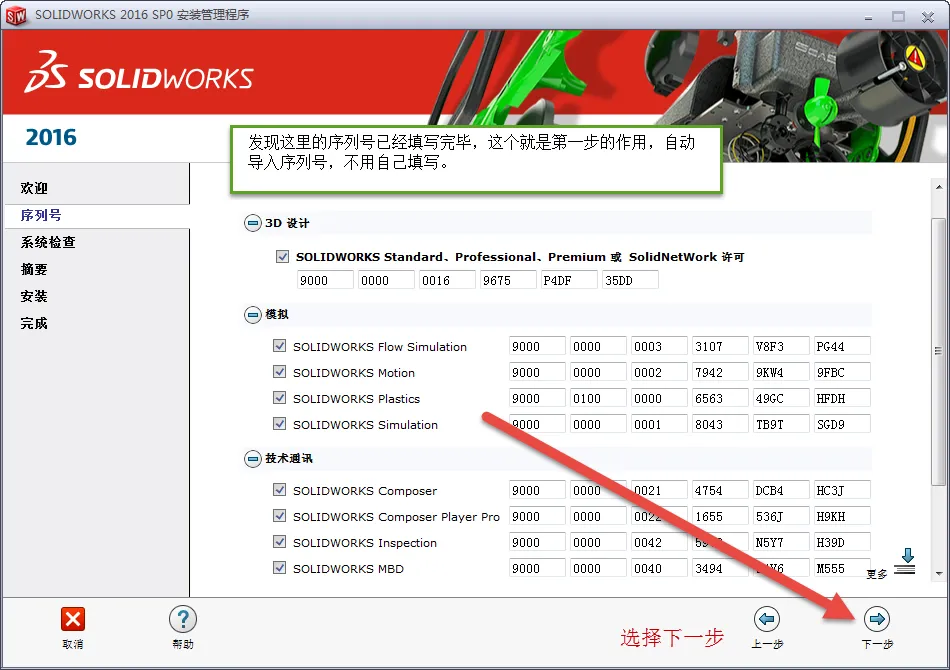Click the SolidWorks SW title bar icon

click(16, 15)
